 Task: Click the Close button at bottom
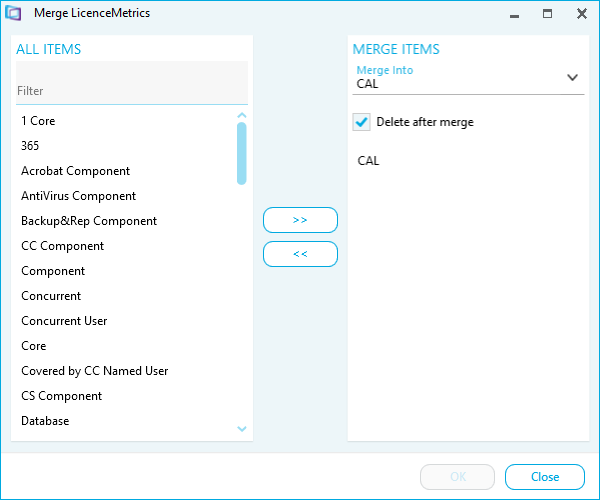545,477
